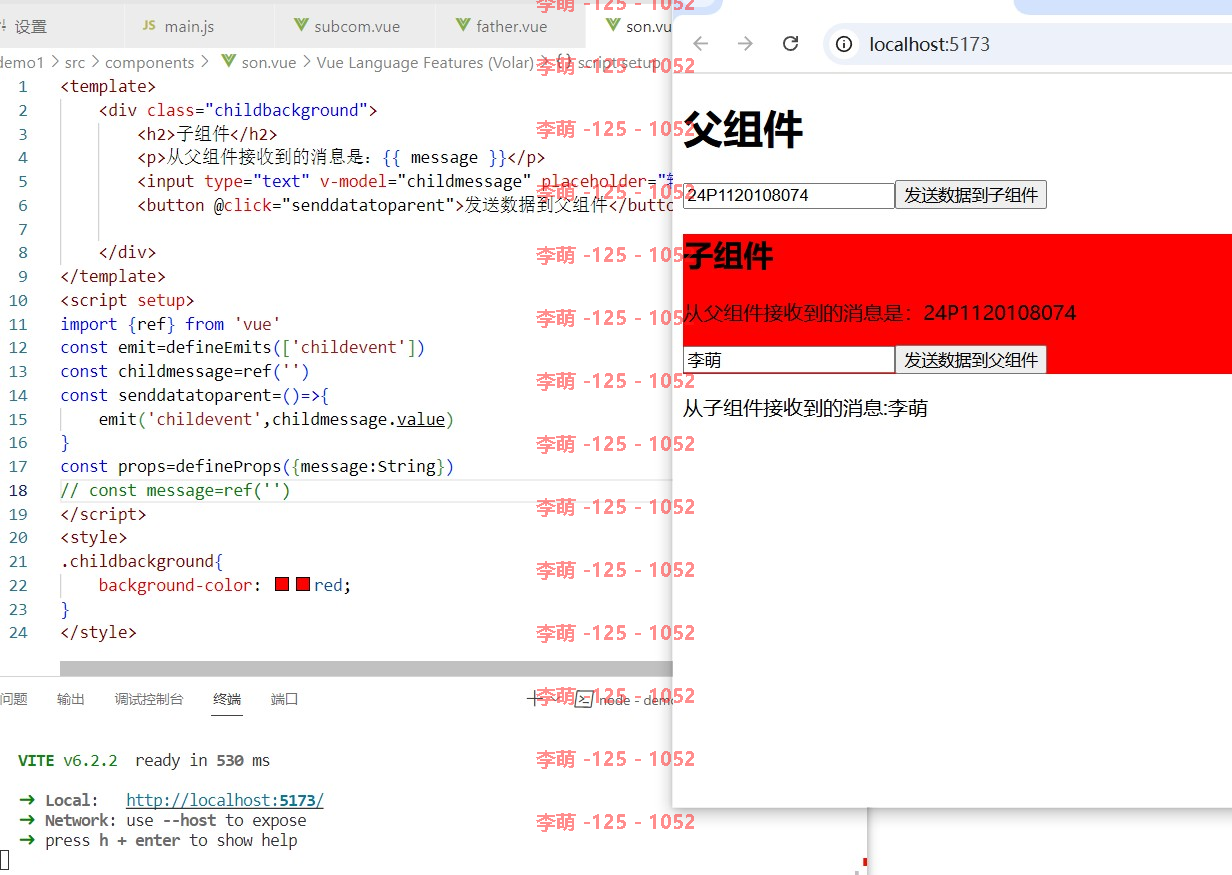Click 'VITE v6.2.2' in the terminal
The image size is (1232, 875).
coord(68,760)
